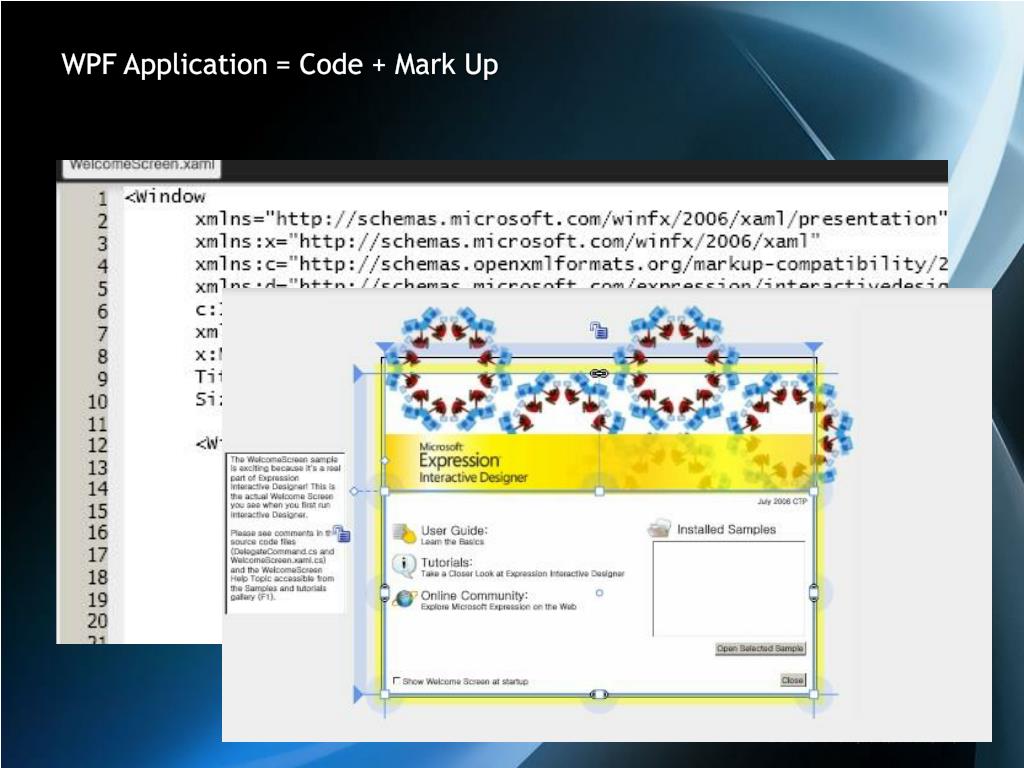Click the Close button in Welcome Screen
The width and height of the screenshot is (1024, 768).
[x=792, y=680]
